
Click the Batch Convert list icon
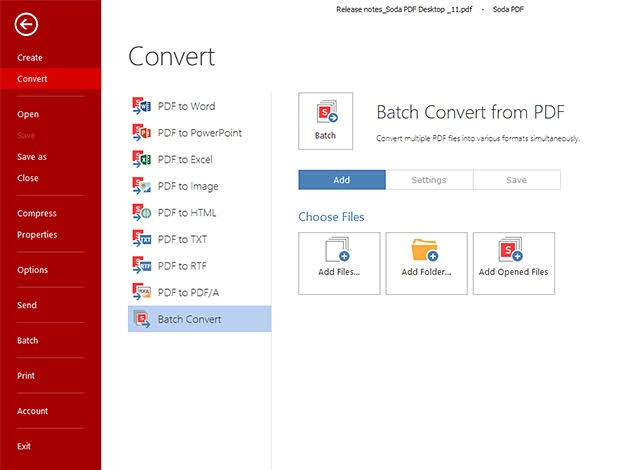click(x=142, y=319)
